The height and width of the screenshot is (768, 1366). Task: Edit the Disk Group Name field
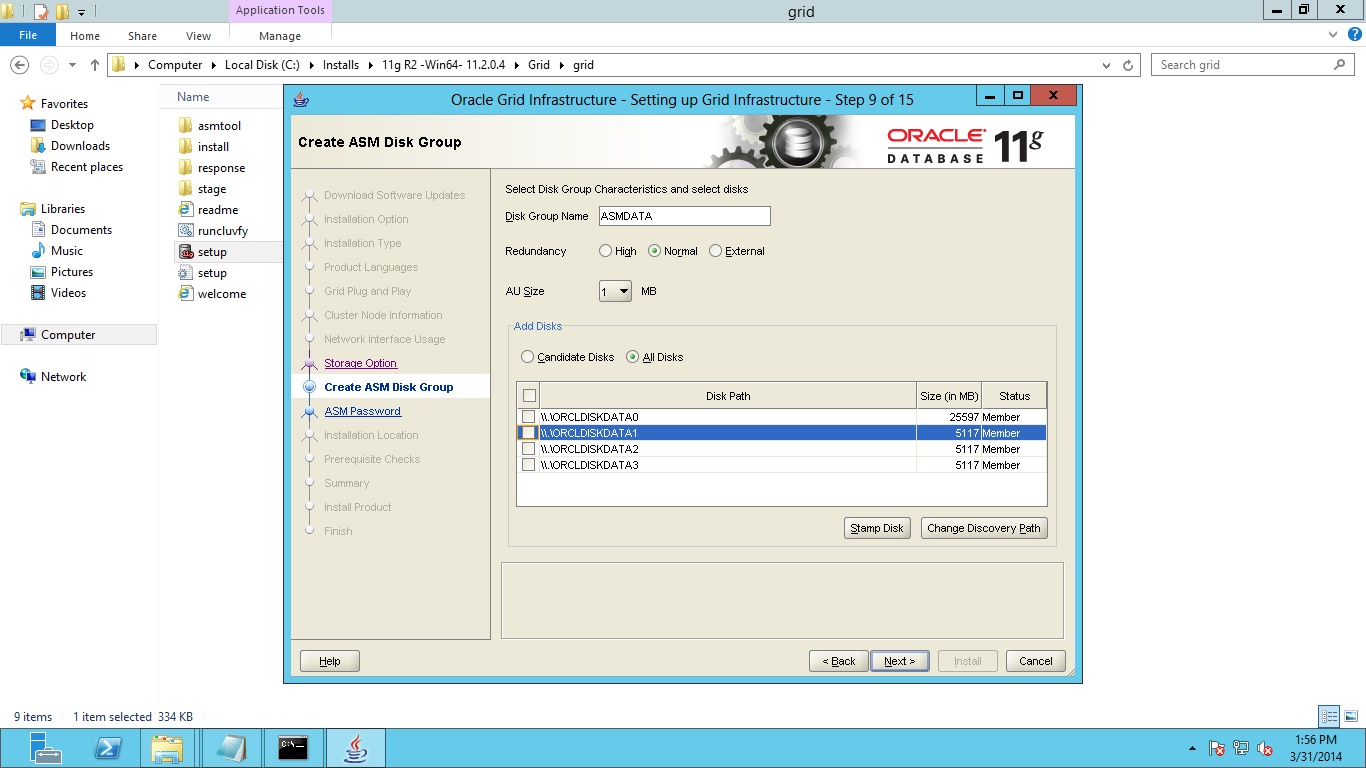(x=684, y=216)
